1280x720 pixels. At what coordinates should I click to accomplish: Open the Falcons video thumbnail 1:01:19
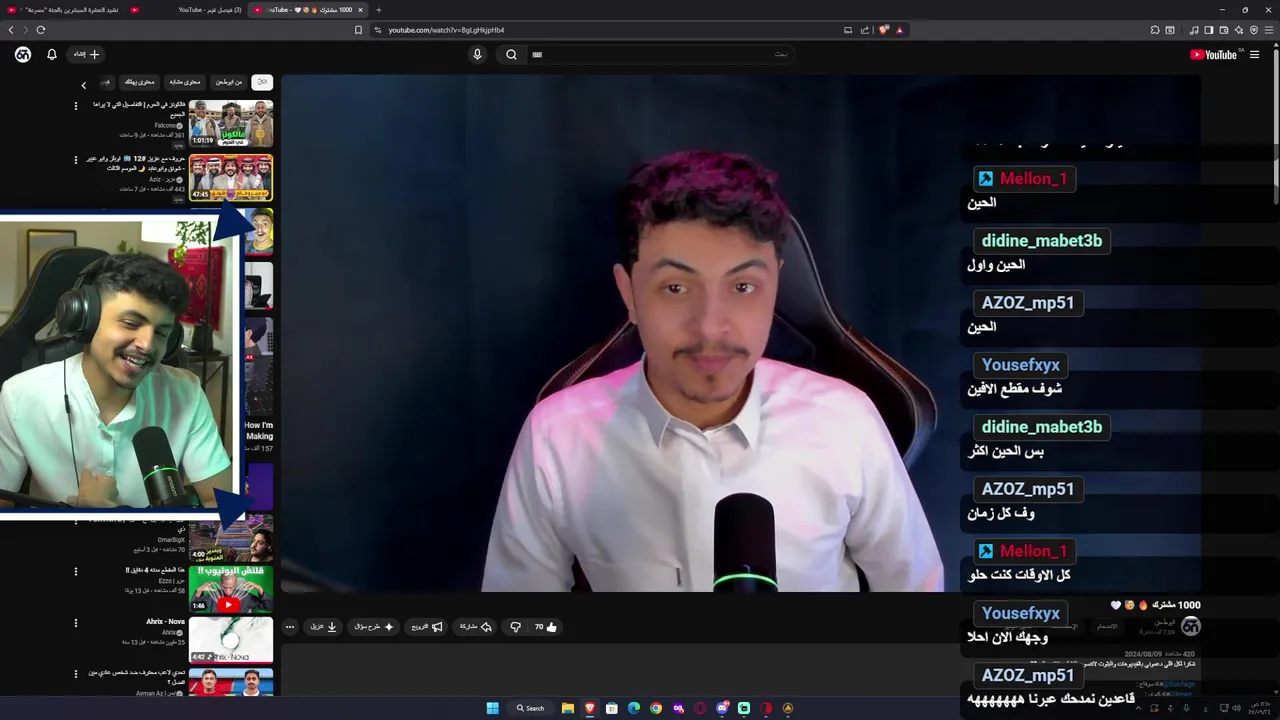(231, 123)
